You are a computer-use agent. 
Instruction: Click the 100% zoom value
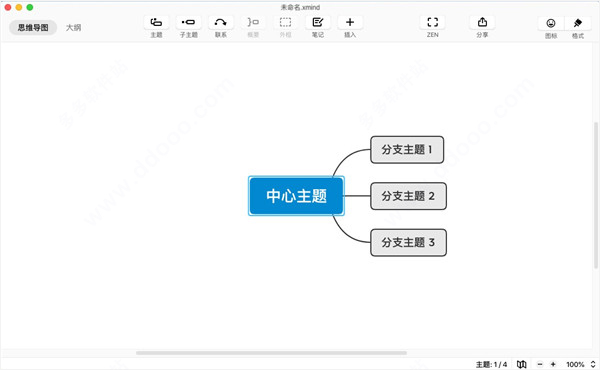pos(575,364)
